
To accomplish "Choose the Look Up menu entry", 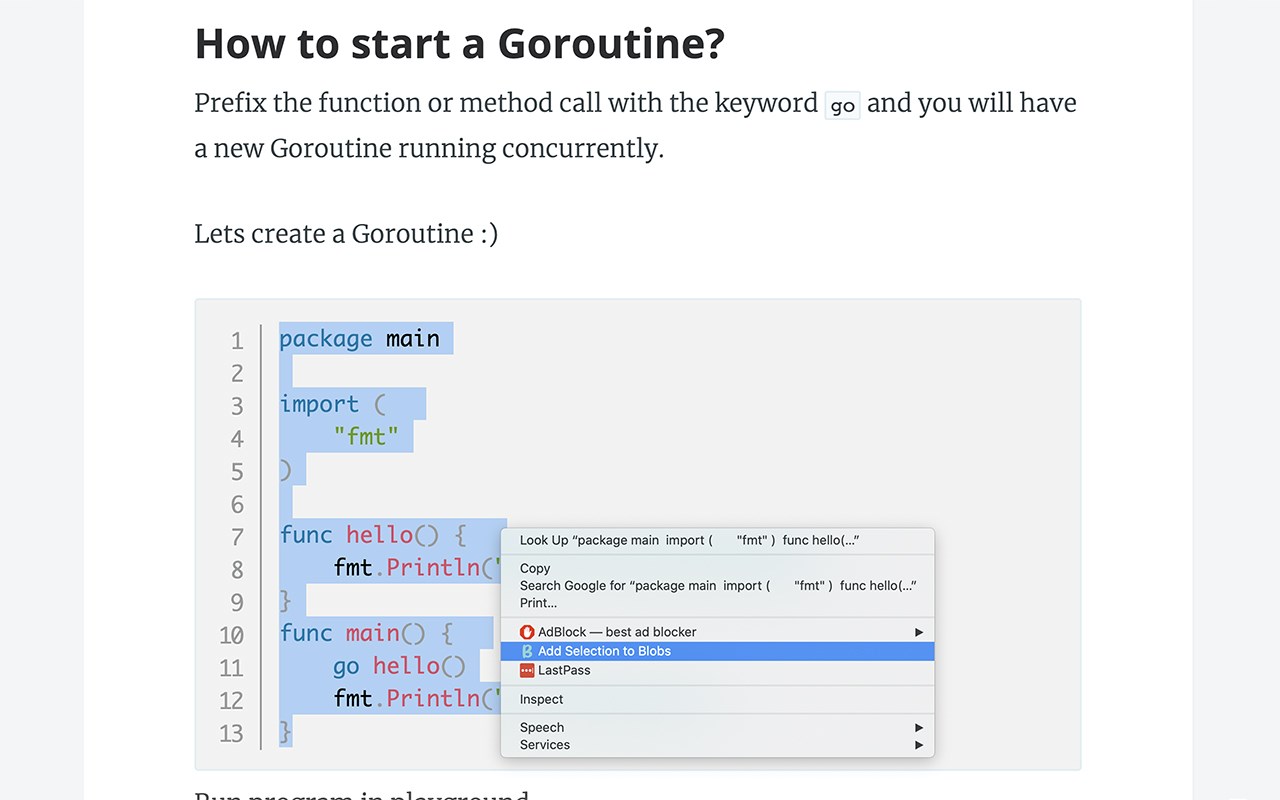I will coord(689,541).
